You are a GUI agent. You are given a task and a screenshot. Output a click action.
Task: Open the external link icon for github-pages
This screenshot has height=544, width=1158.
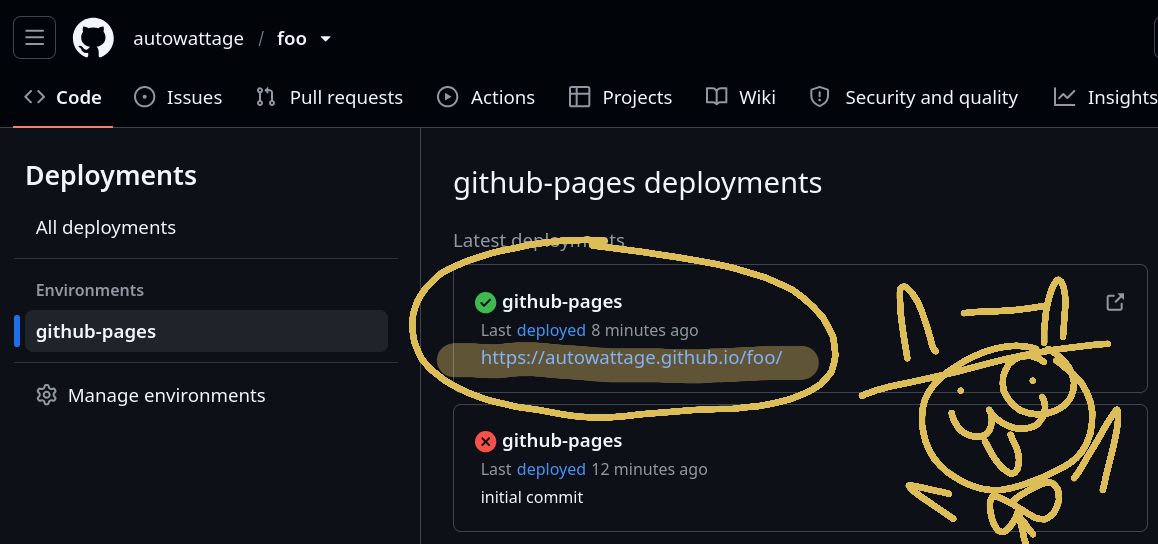[x=1114, y=302]
